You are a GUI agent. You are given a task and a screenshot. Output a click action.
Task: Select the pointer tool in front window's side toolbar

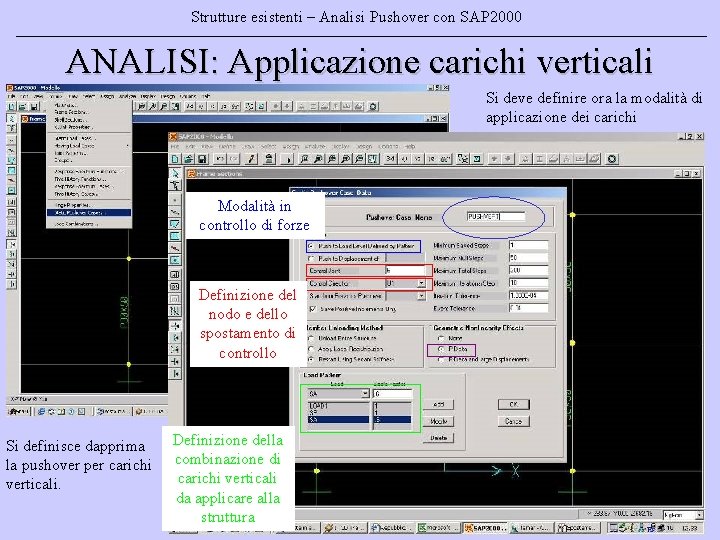click(x=175, y=174)
